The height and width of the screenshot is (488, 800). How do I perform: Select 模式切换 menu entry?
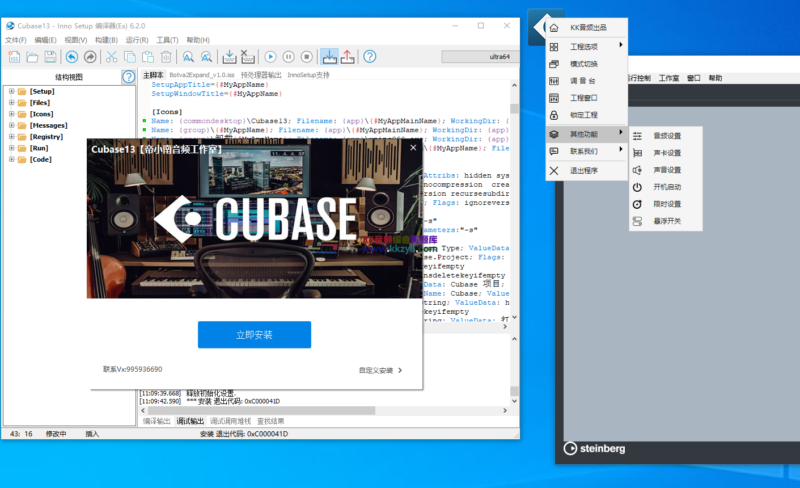coord(587,64)
